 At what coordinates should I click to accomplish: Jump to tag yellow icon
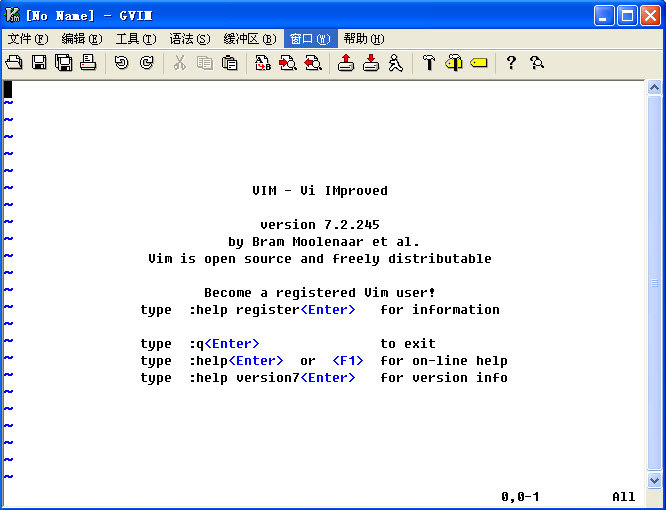click(479, 63)
